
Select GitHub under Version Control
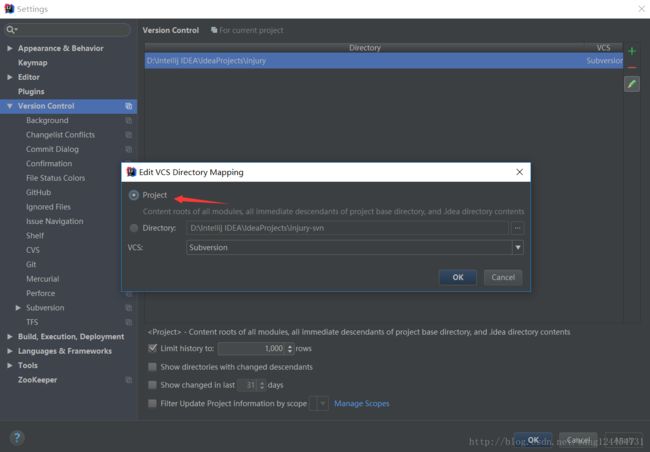click(x=39, y=192)
